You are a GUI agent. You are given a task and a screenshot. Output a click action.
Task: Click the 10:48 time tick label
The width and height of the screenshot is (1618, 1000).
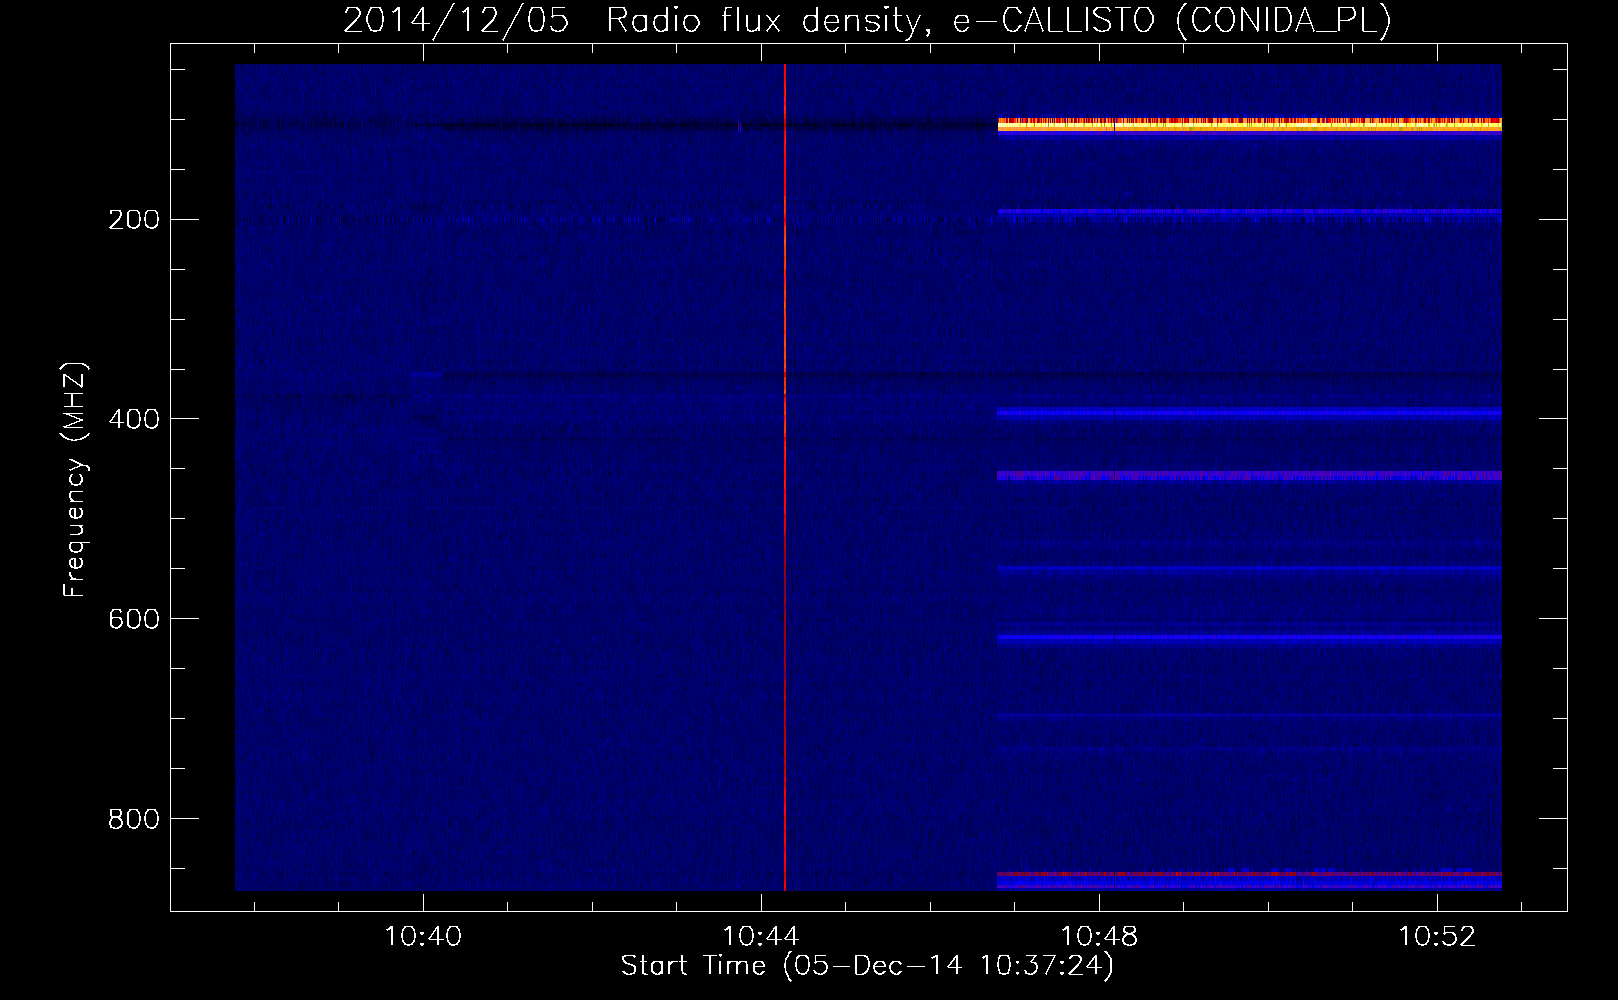(1099, 937)
